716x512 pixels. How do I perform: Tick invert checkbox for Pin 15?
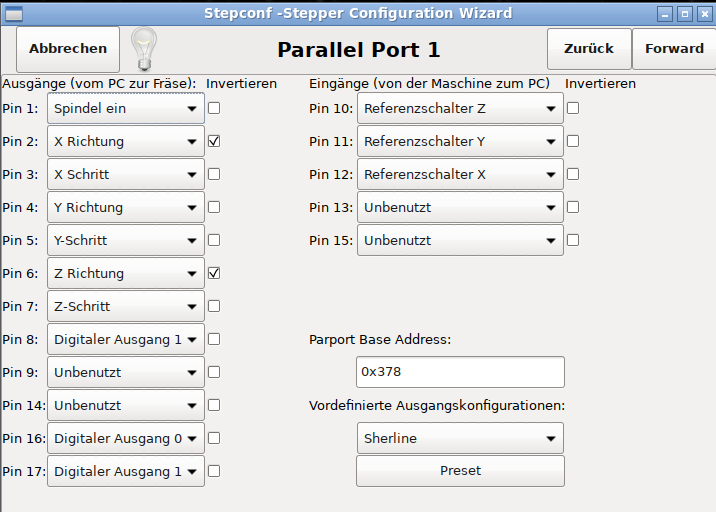point(573,240)
